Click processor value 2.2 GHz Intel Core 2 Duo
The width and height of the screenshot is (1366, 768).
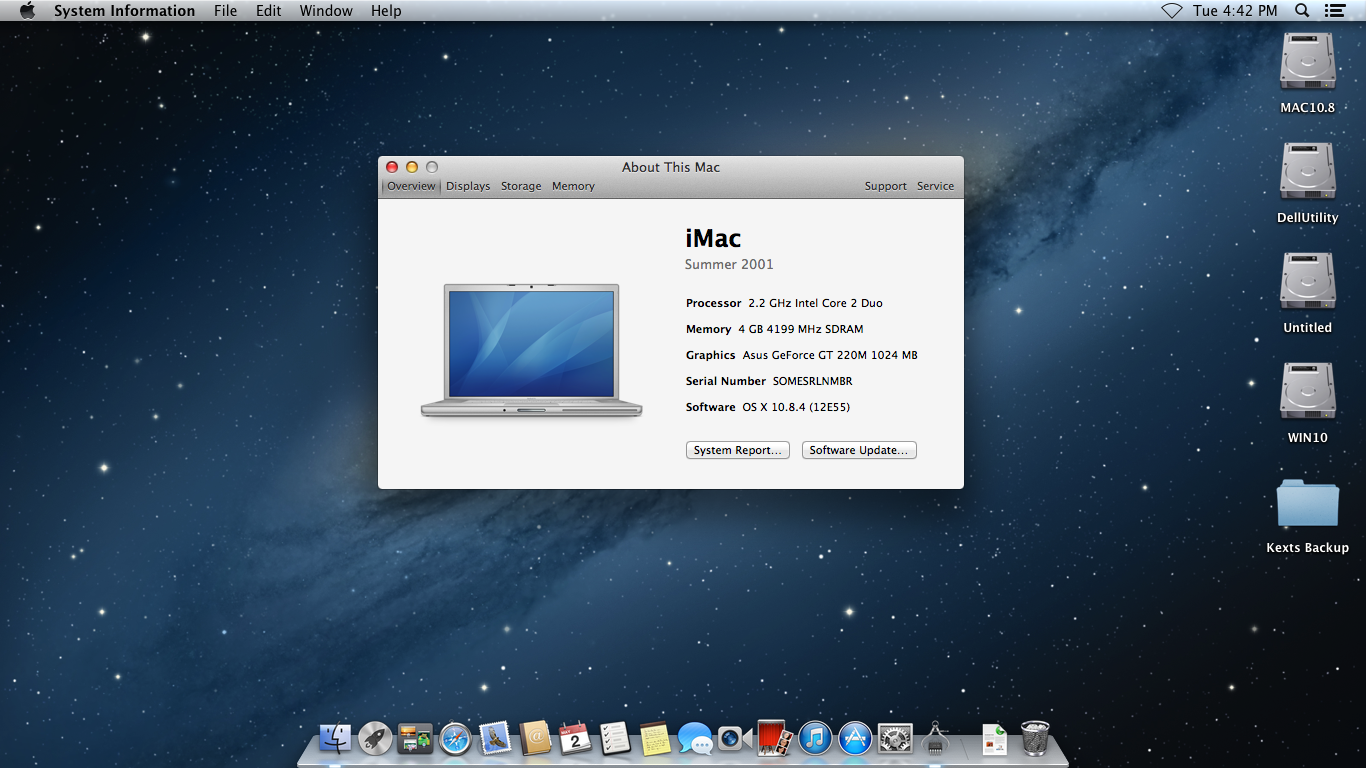coord(815,303)
